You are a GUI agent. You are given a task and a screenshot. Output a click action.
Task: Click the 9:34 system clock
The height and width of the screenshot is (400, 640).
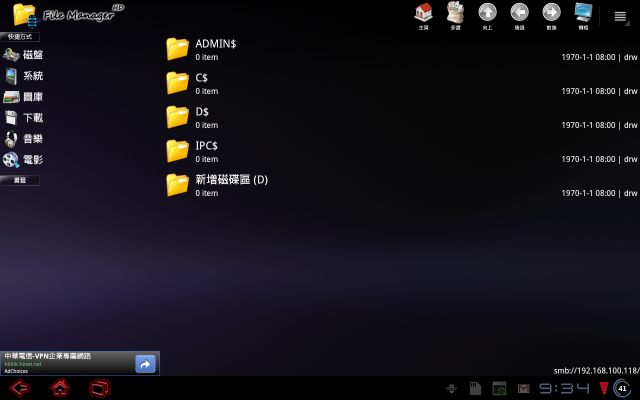click(564, 388)
